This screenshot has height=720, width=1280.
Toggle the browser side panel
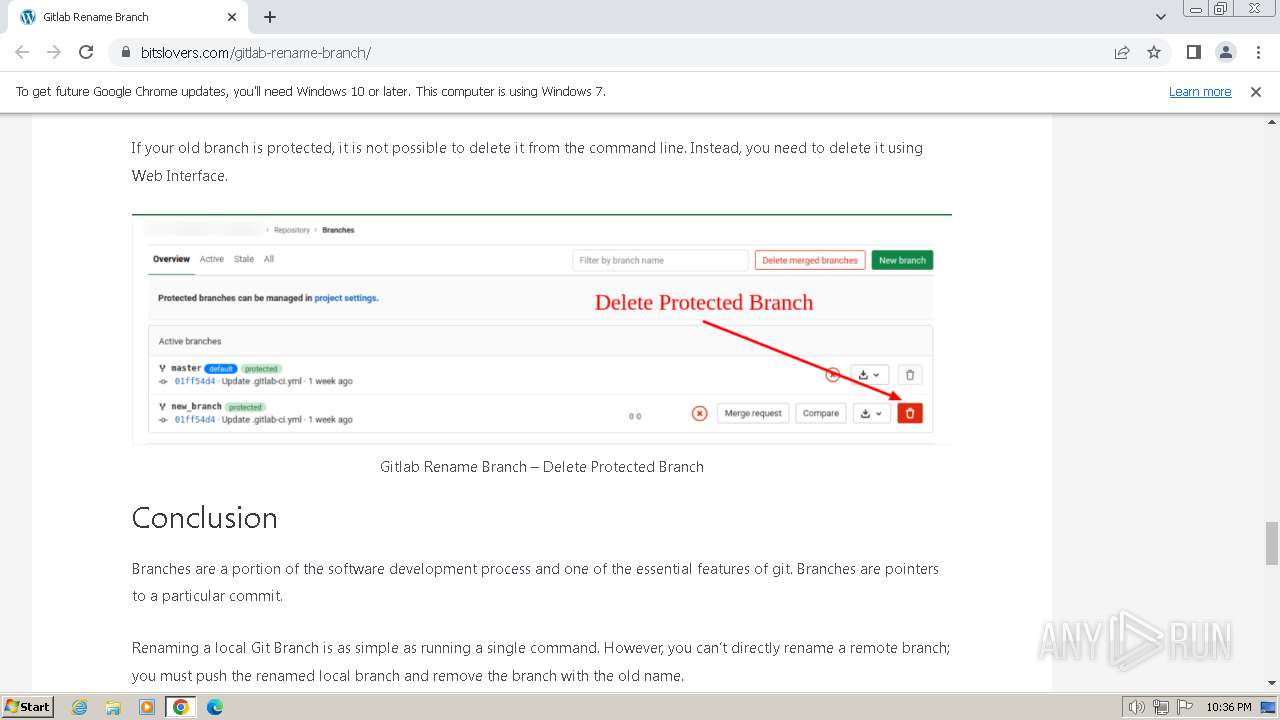click(x=1193, y=52)
